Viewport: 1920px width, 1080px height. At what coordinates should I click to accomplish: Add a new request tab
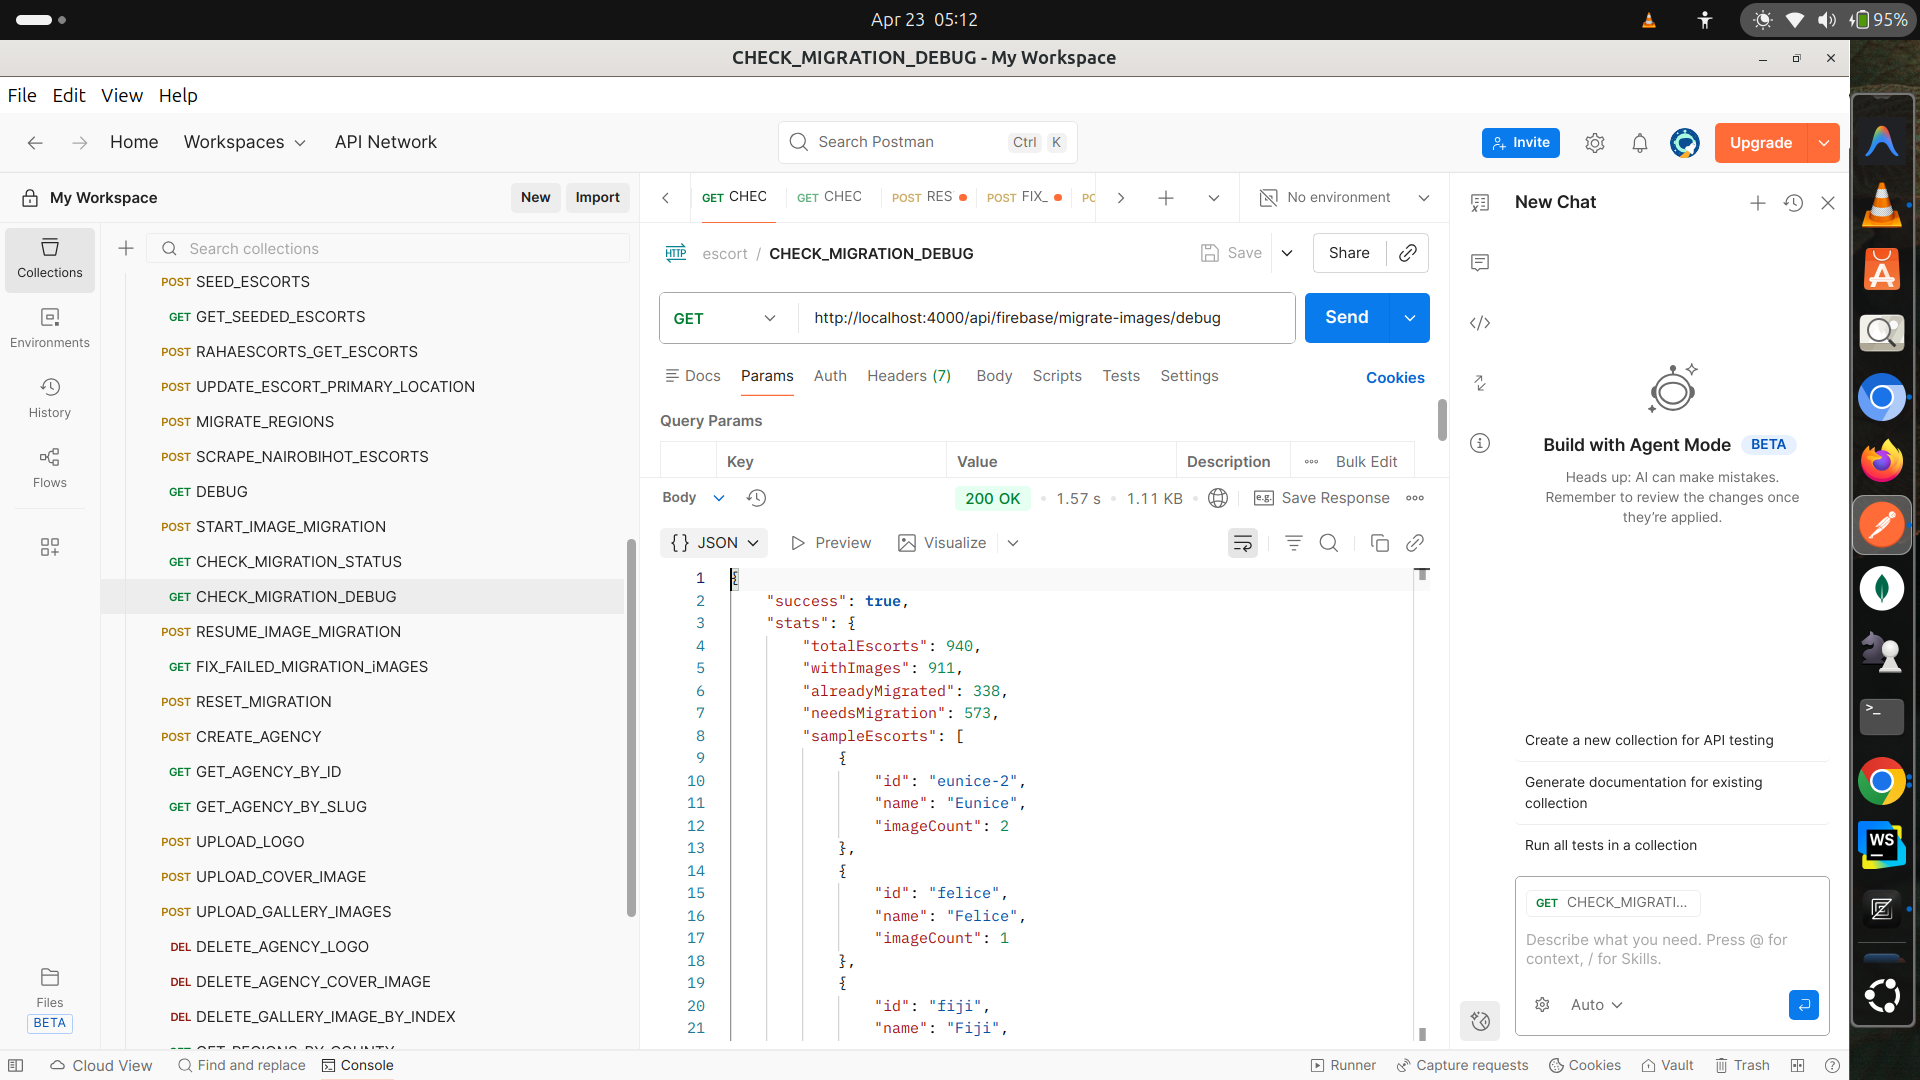pyautogui.click(x=1166, y=198)
